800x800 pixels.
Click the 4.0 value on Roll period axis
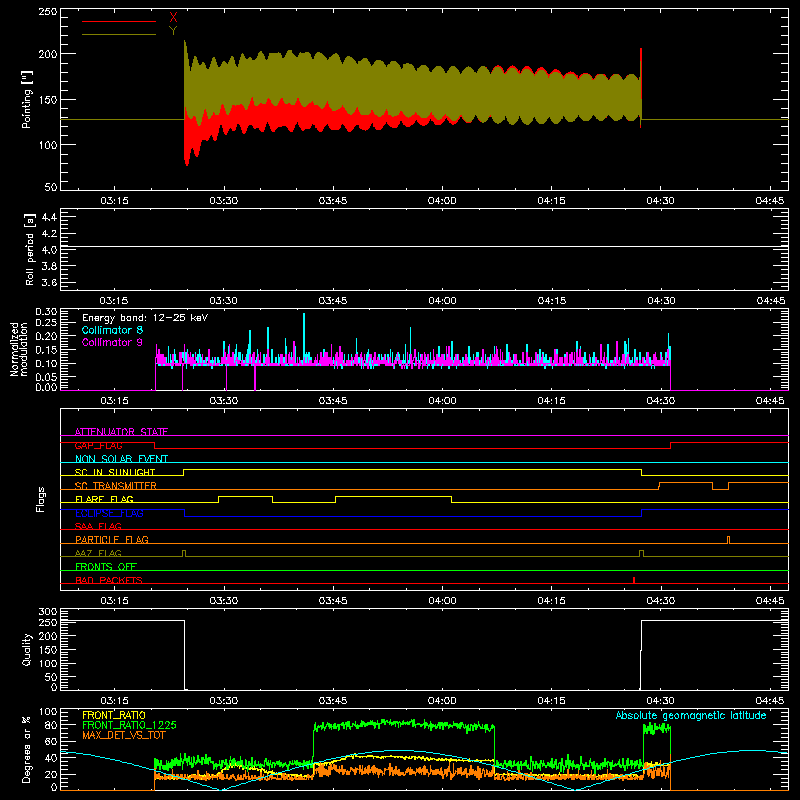tap(49, 250)
